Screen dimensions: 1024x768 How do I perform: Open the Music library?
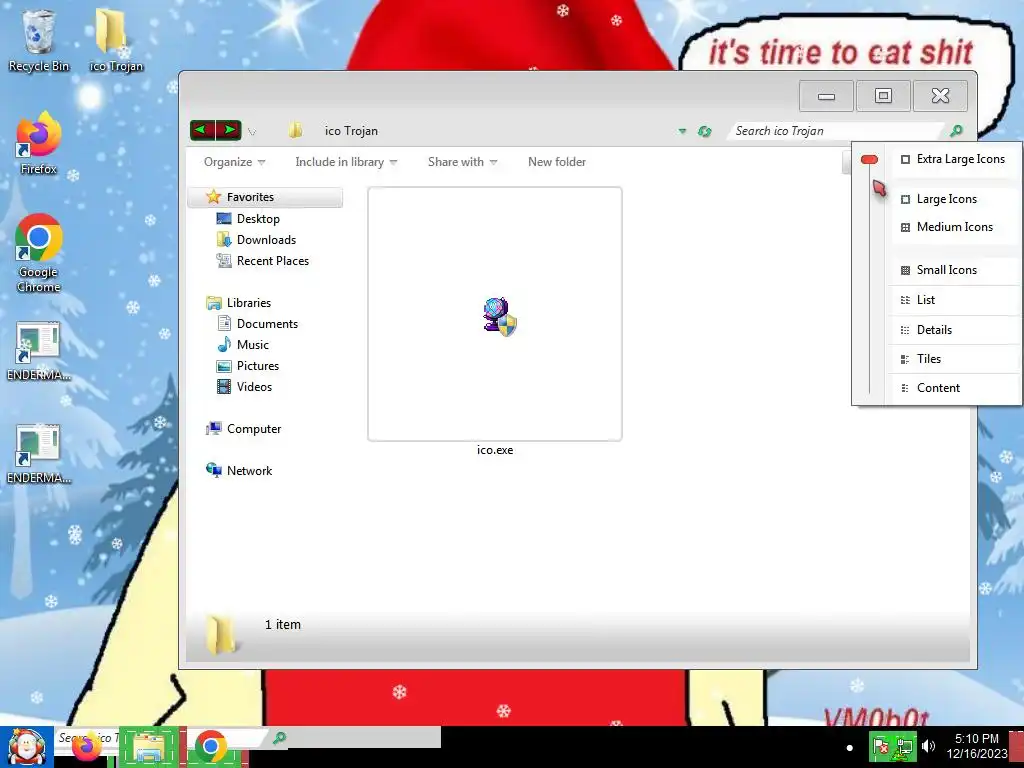[243, 344]
